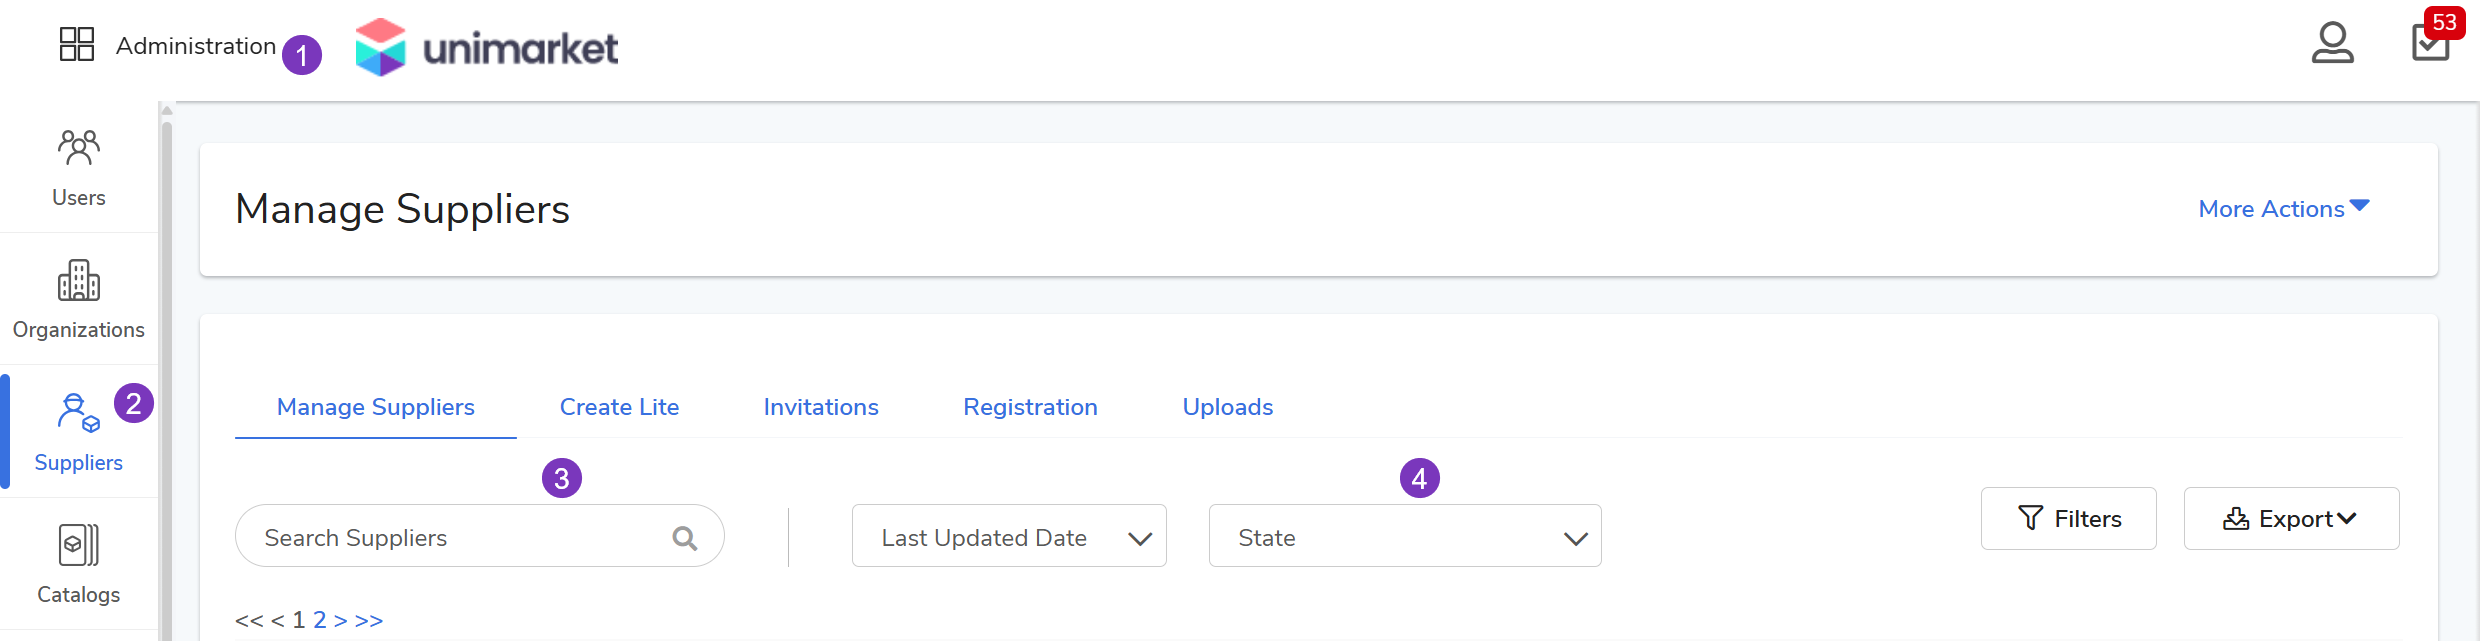
Task: Switch to the Invitations tab
Action: 821,407
